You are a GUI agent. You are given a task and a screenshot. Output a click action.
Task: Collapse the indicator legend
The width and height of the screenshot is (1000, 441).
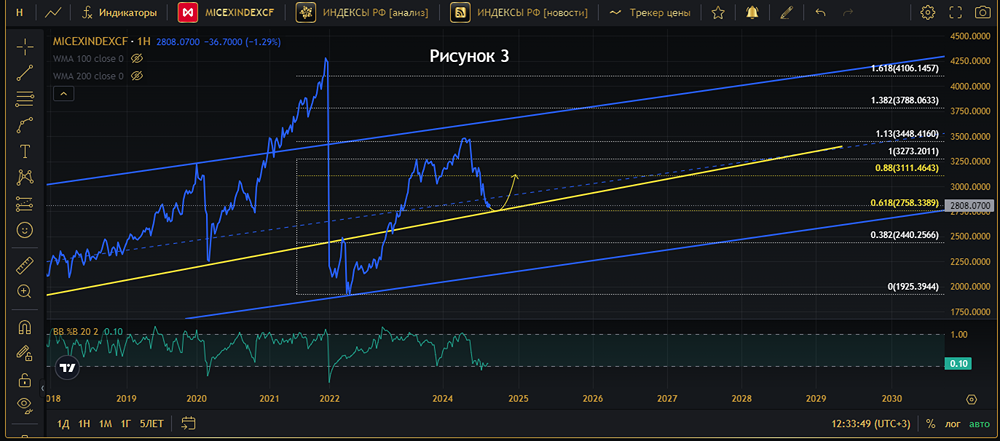pos(63,94)
